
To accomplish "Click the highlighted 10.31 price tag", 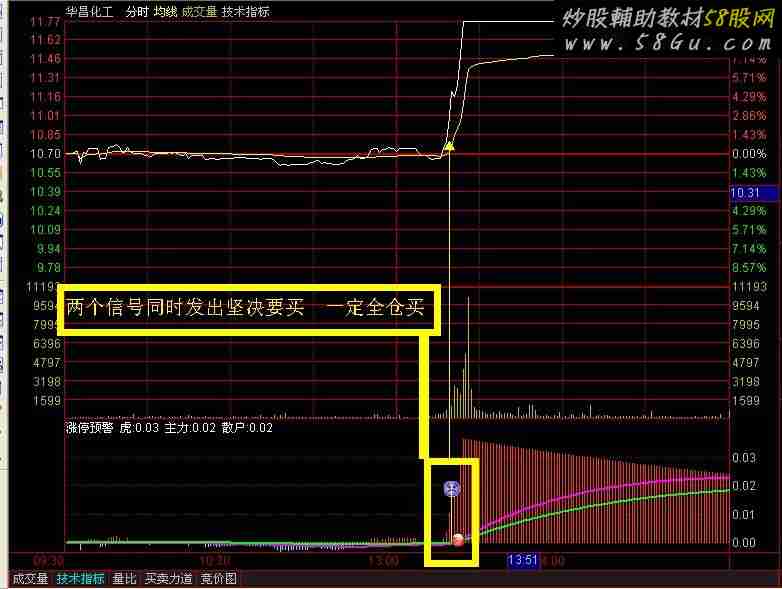I will (753, 194).
